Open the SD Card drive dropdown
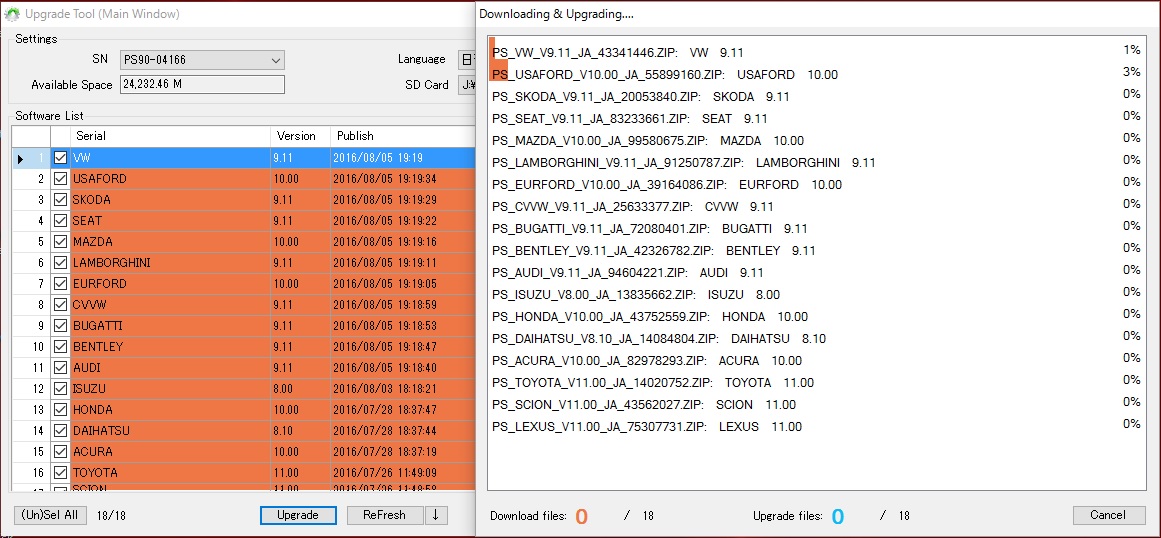 pos(466,85)
